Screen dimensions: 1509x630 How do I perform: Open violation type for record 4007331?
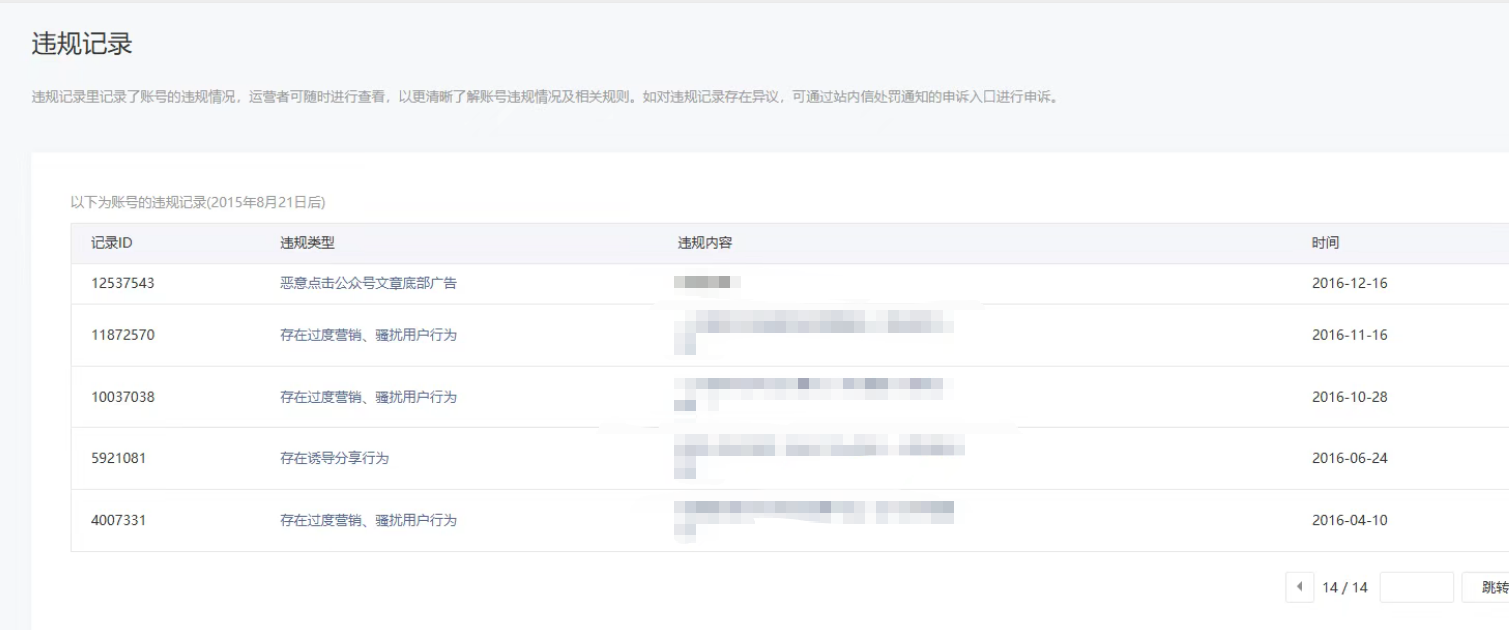point(368,520)
